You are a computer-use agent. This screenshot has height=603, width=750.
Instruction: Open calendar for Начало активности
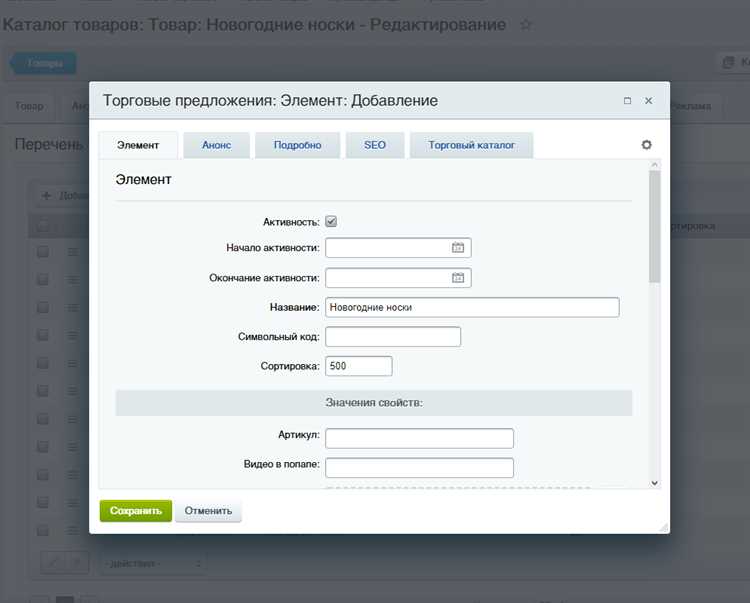coord(458,247)
